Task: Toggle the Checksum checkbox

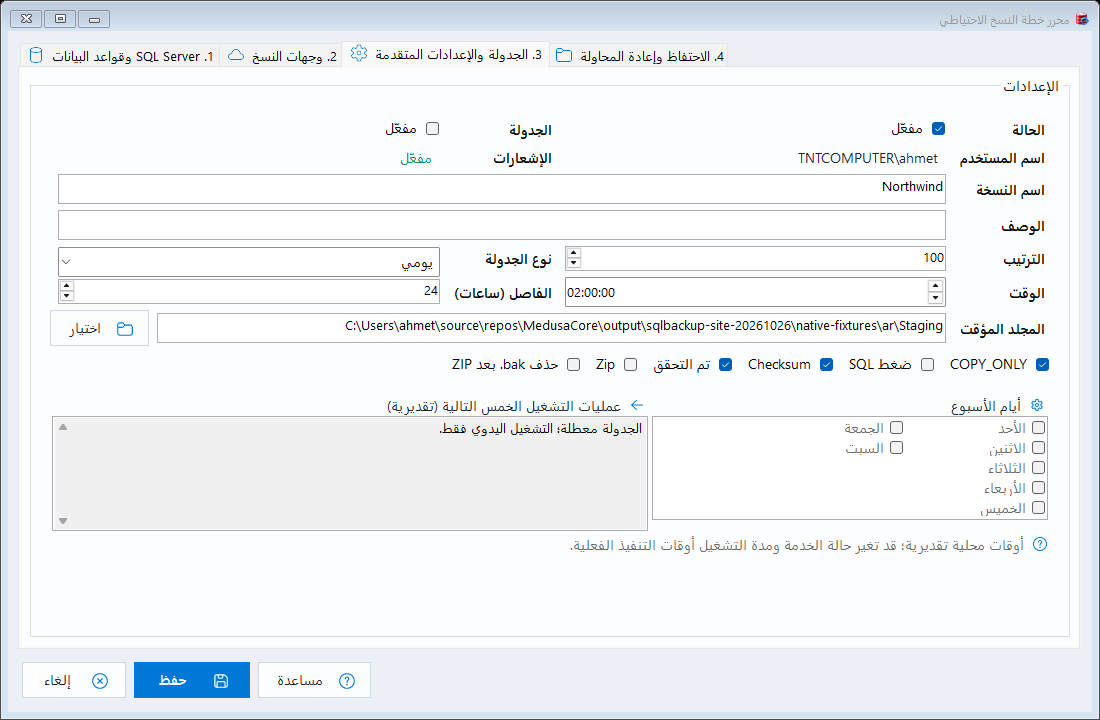Action: pos(826,365)
